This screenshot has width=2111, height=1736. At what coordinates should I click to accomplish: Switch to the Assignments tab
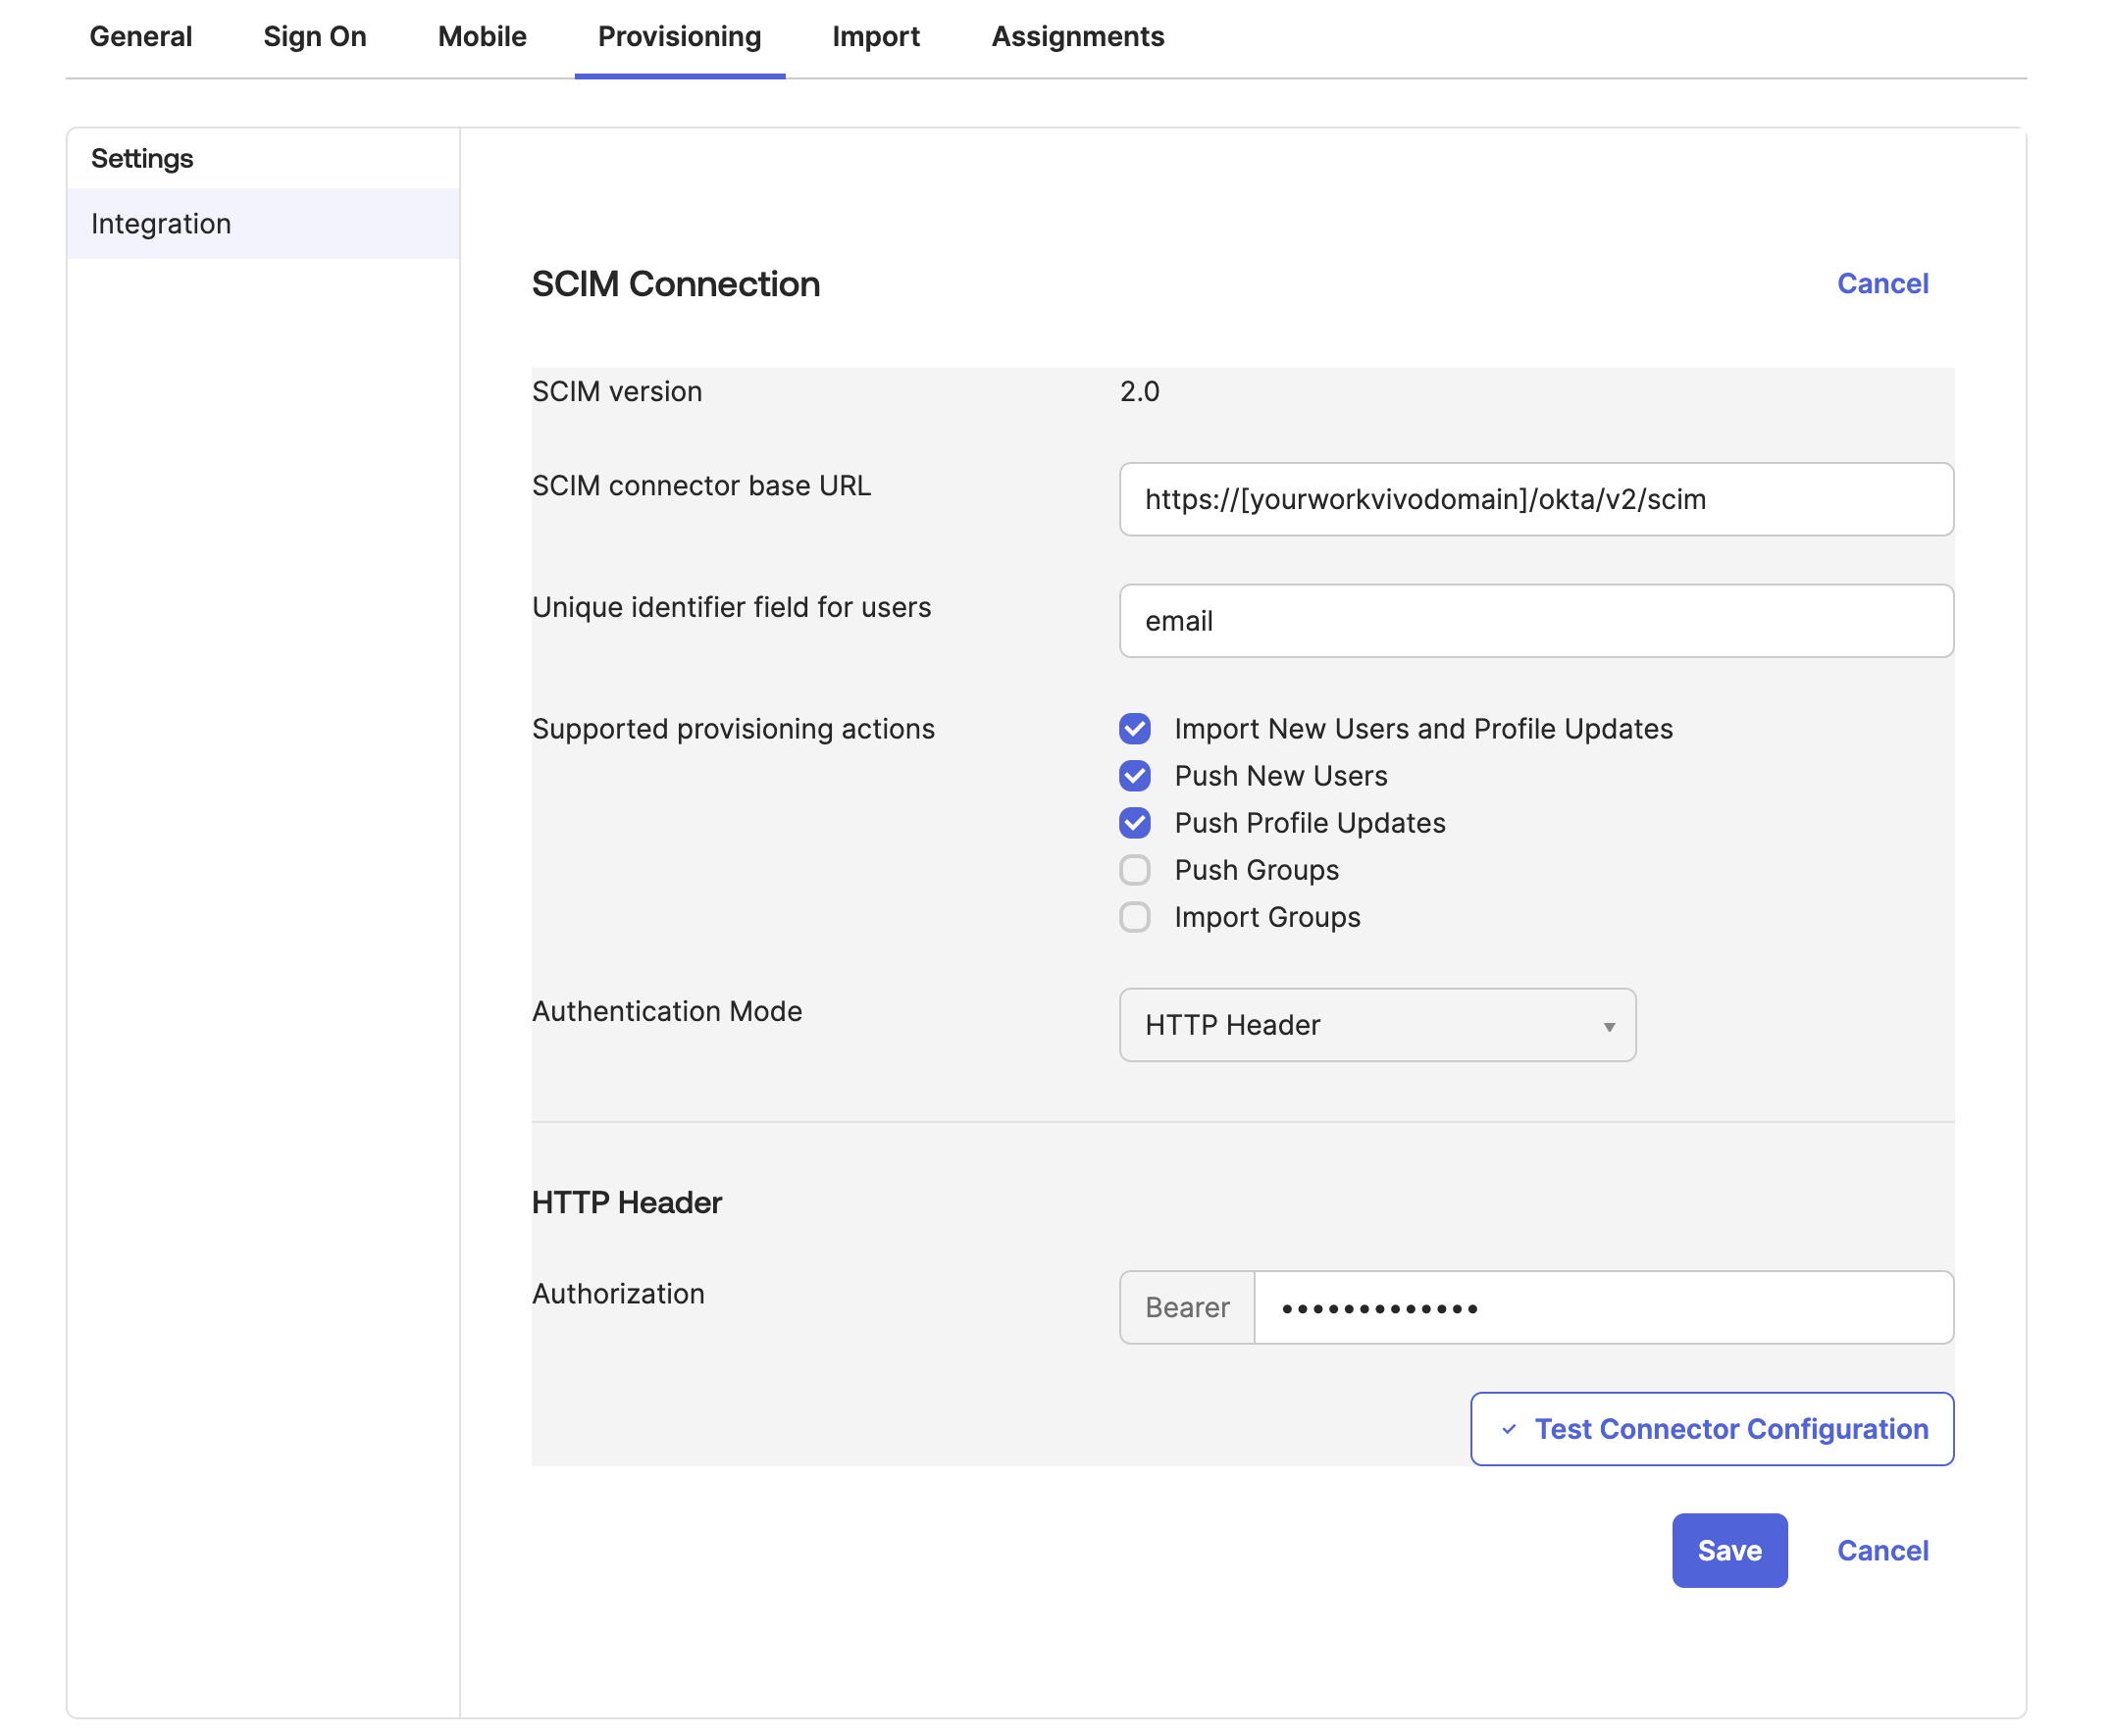pos(1078,37)
